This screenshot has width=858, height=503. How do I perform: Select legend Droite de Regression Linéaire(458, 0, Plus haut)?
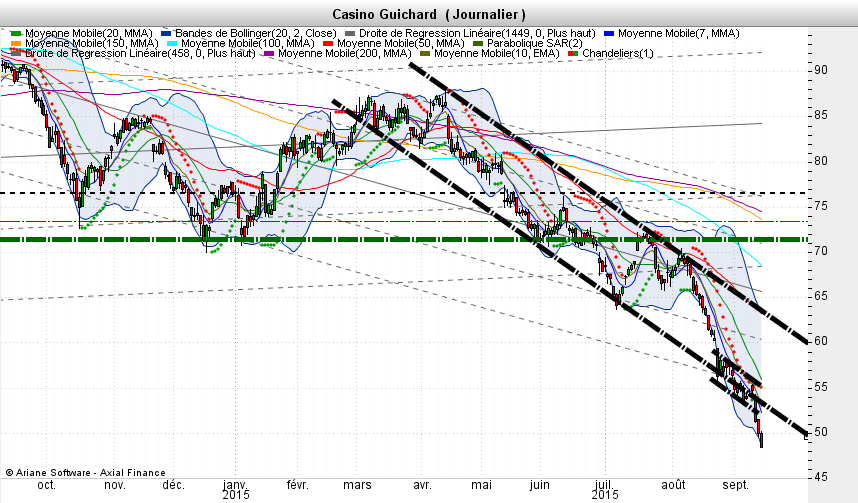[x=140, y=54]
